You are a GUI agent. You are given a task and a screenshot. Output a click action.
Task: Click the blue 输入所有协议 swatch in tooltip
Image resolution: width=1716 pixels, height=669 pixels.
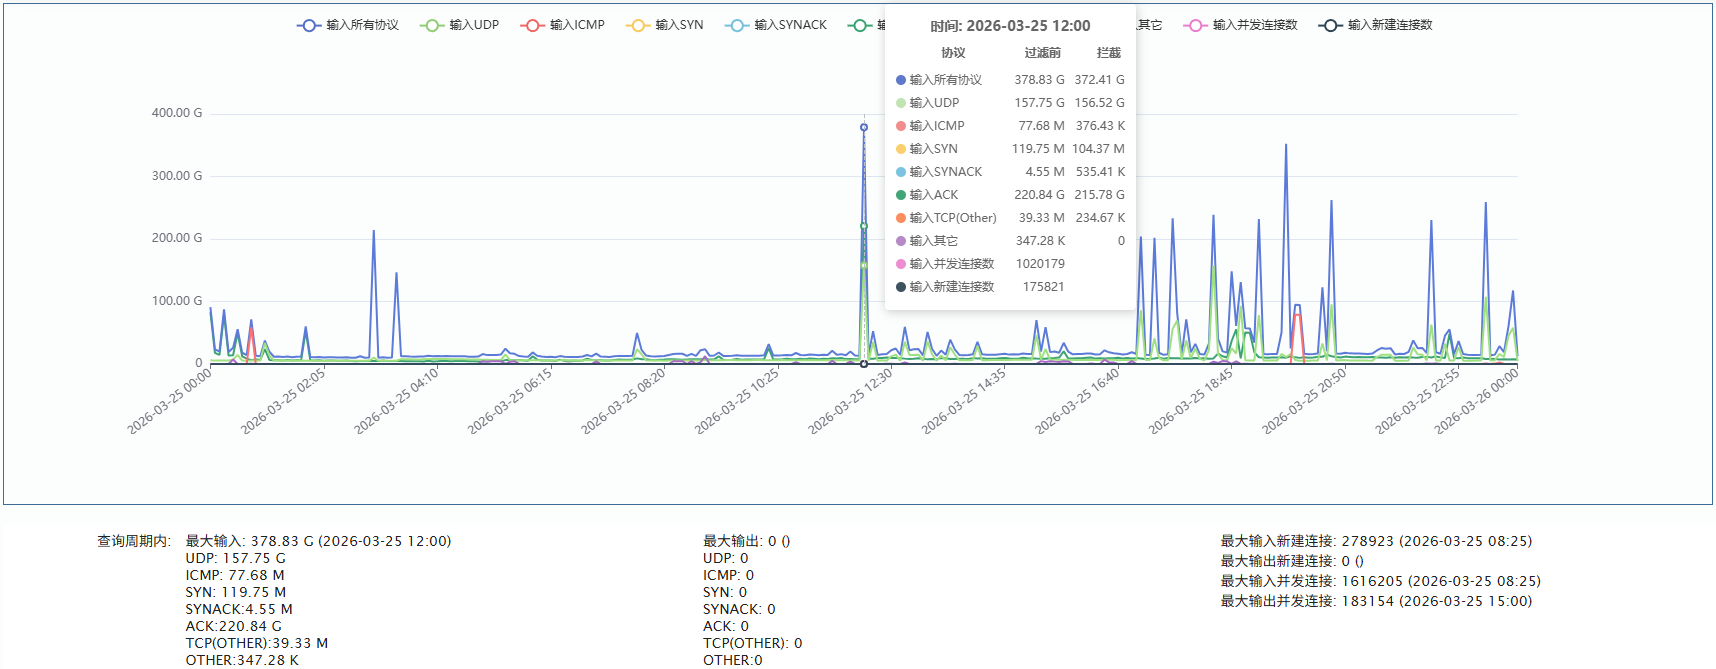(901, 80)
